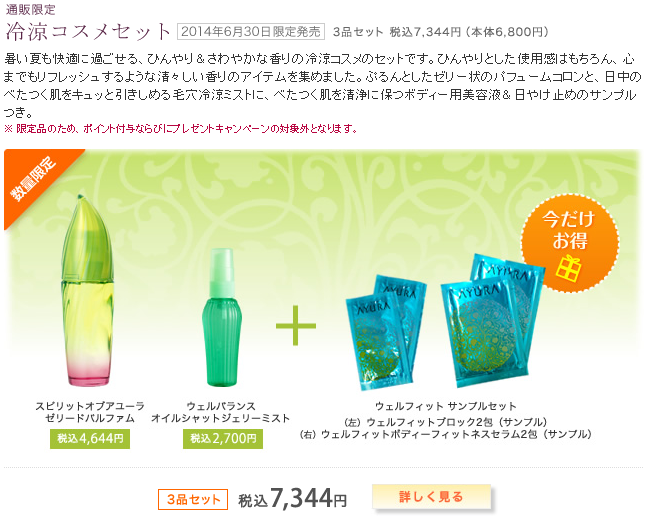
Task: Click the スピリットオブアユーラ ゼリードパルファム product name
Action: click(90, 412)
